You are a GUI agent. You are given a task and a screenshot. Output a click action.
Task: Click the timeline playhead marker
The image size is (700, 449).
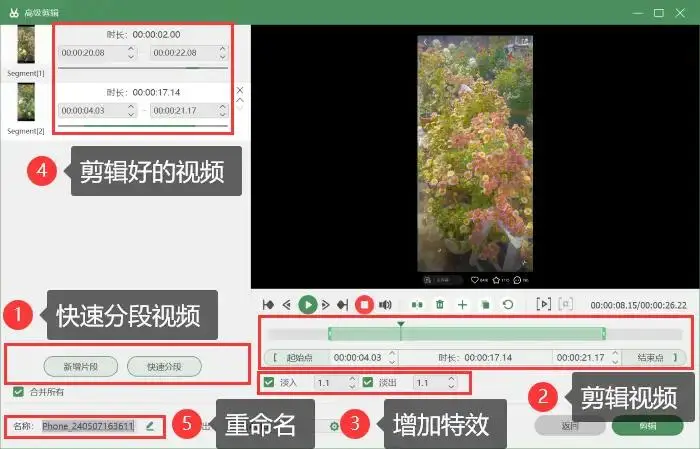point(401,324)
